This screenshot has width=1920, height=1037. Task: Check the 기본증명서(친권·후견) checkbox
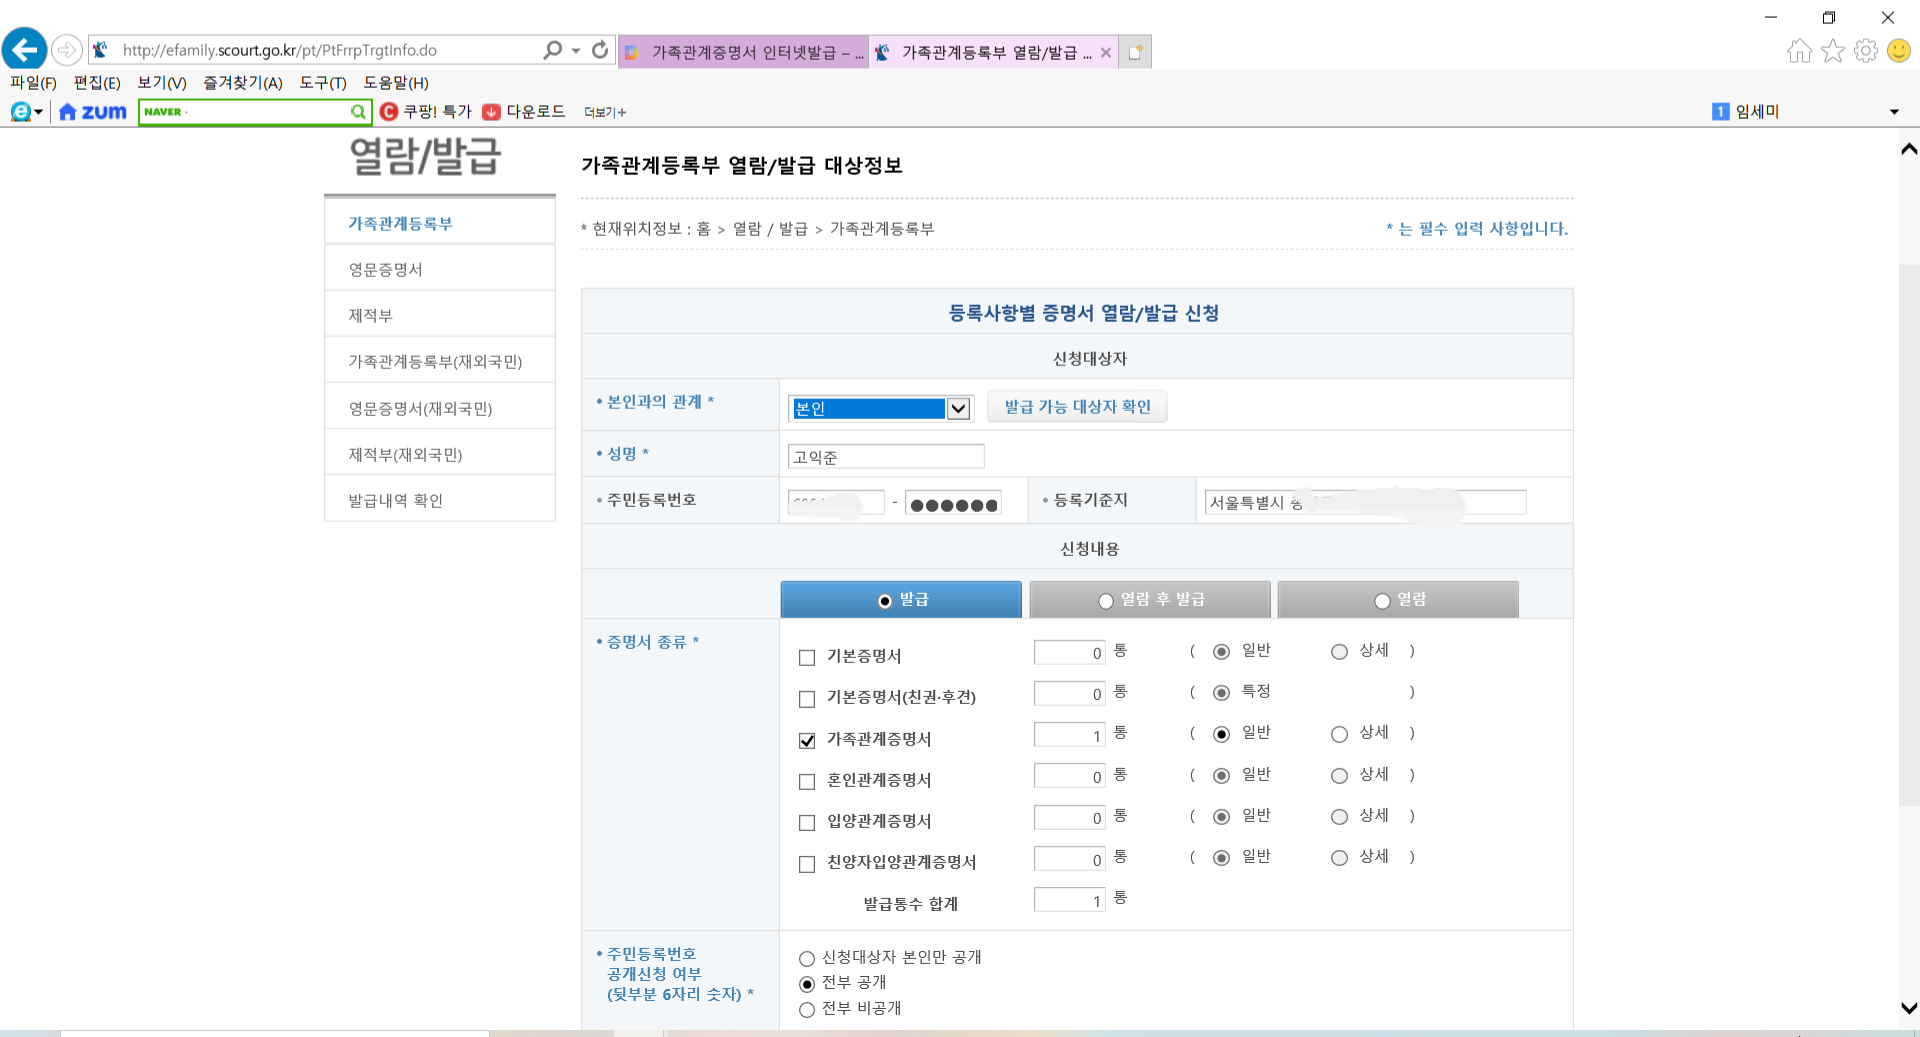[x=807, y=699]
